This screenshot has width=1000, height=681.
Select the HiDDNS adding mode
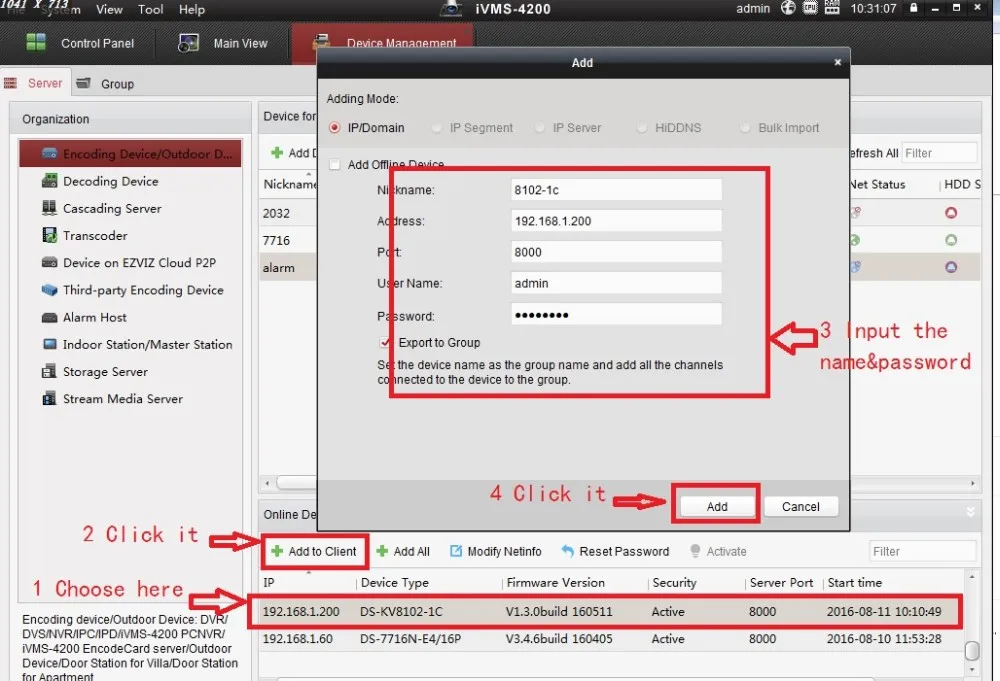[642, 128]
